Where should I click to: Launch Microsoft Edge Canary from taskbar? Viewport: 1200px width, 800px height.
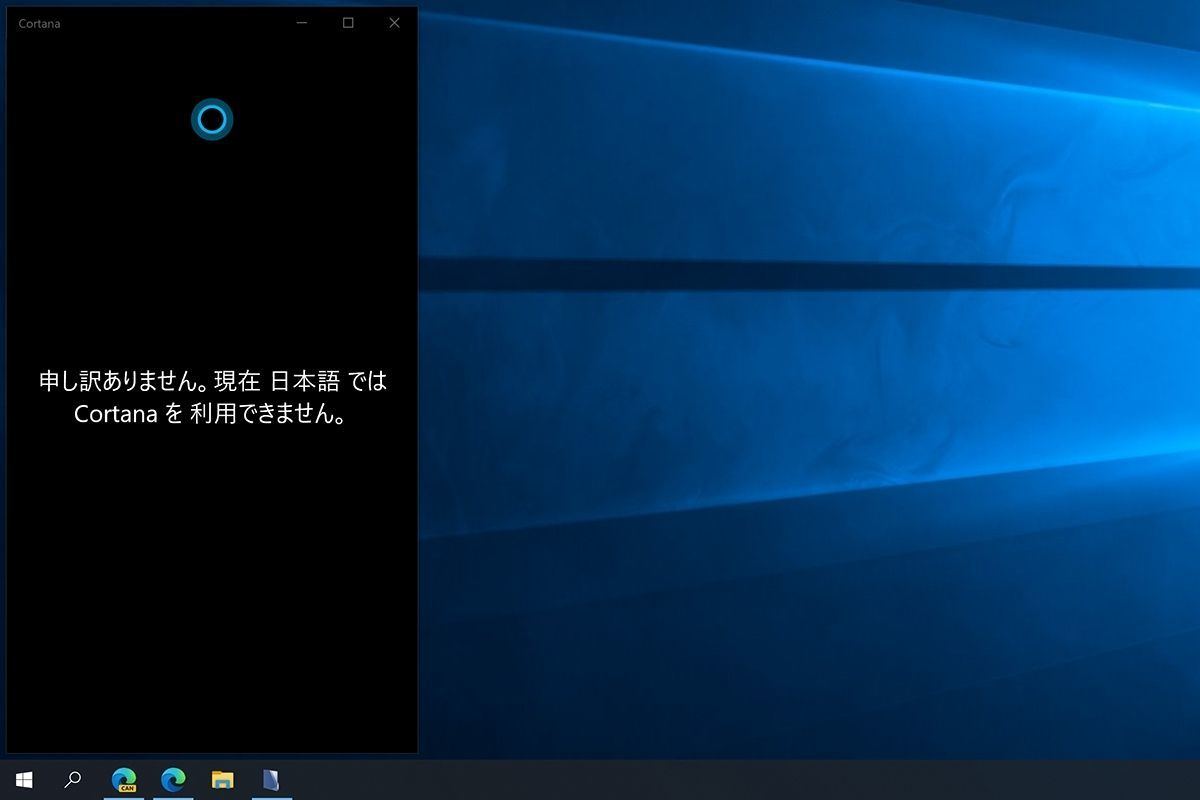click(124, 780)
